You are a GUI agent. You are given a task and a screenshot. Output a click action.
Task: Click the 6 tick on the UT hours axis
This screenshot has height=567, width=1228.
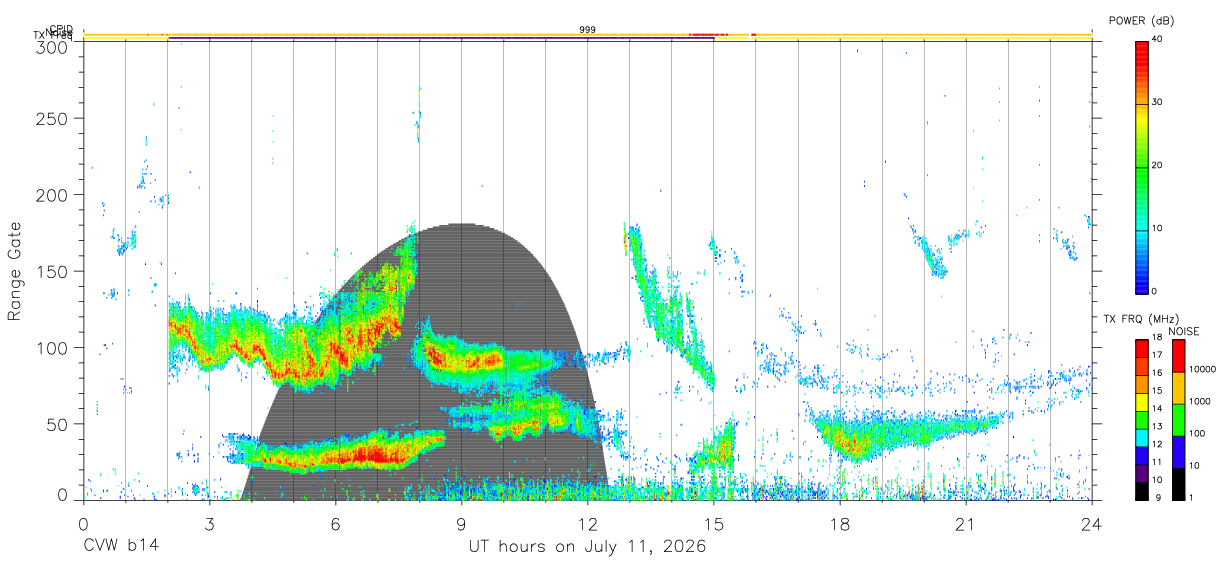coord(335,524)
